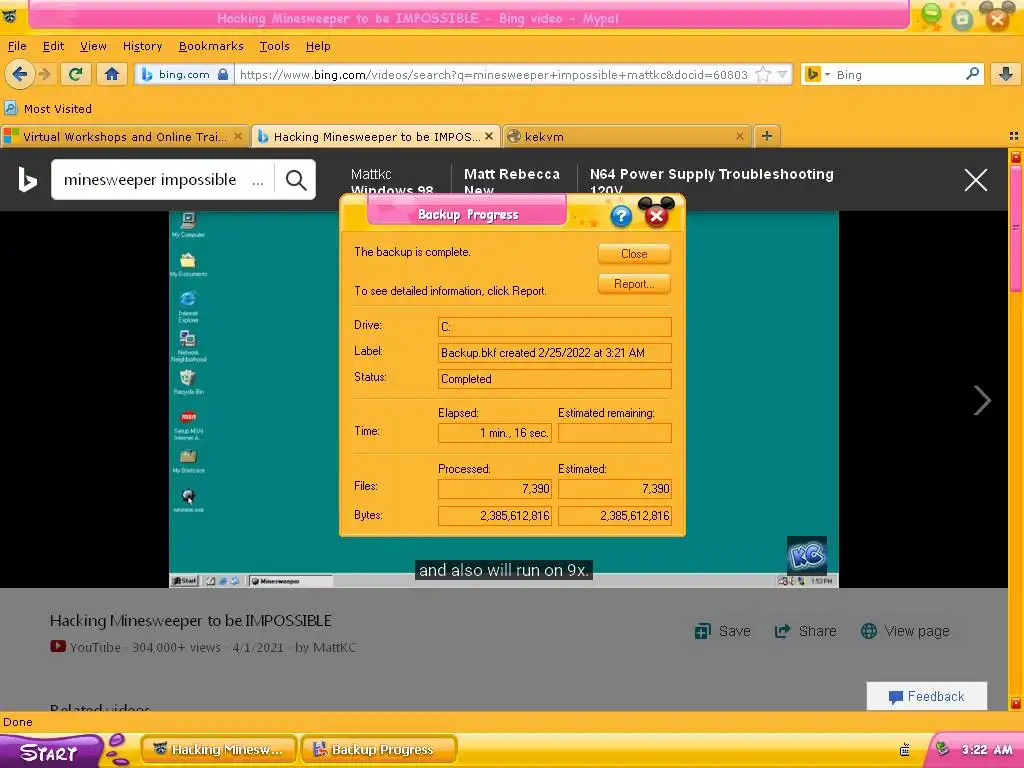Close the kekvm tab
Image resolution: width=1024 pixels, height=768 pixels.
pyautogui.click(x=739, y=136)
